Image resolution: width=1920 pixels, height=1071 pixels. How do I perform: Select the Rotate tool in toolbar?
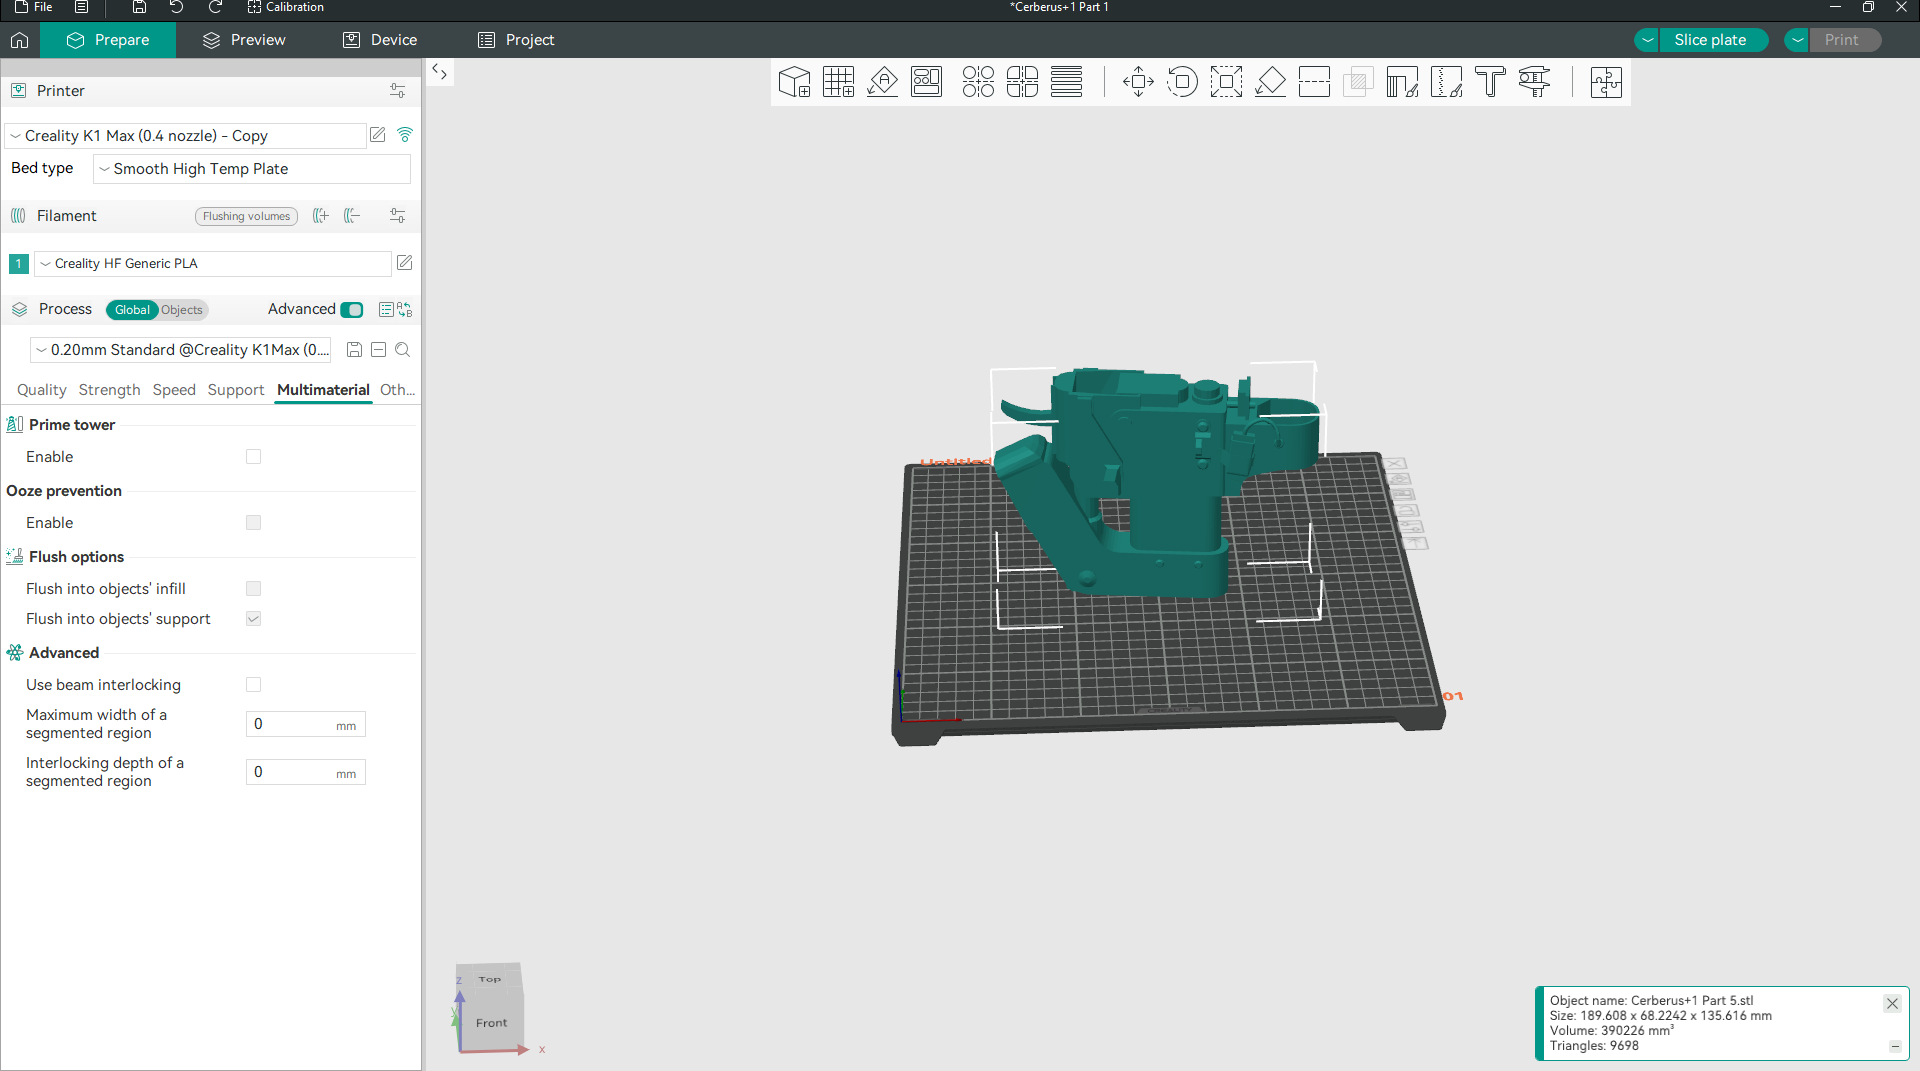pyautogui.click(x=1182, y=82)
